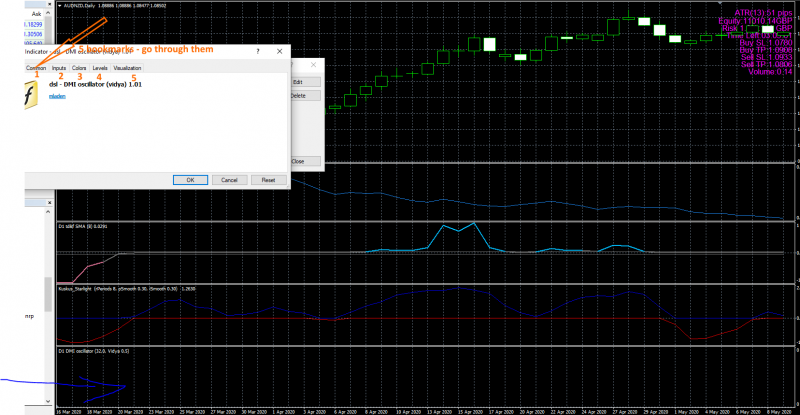Switch to the Common tab

click(x=36, y=68)
